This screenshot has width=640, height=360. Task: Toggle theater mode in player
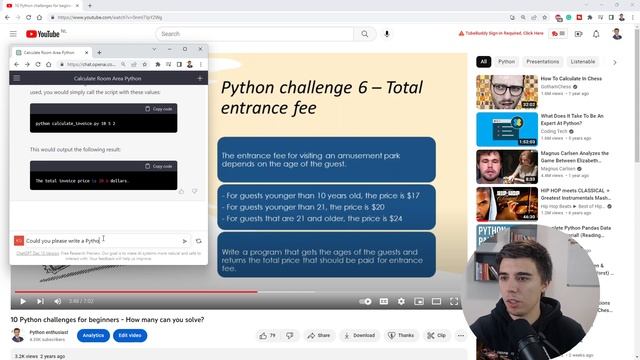pos(436,301)
